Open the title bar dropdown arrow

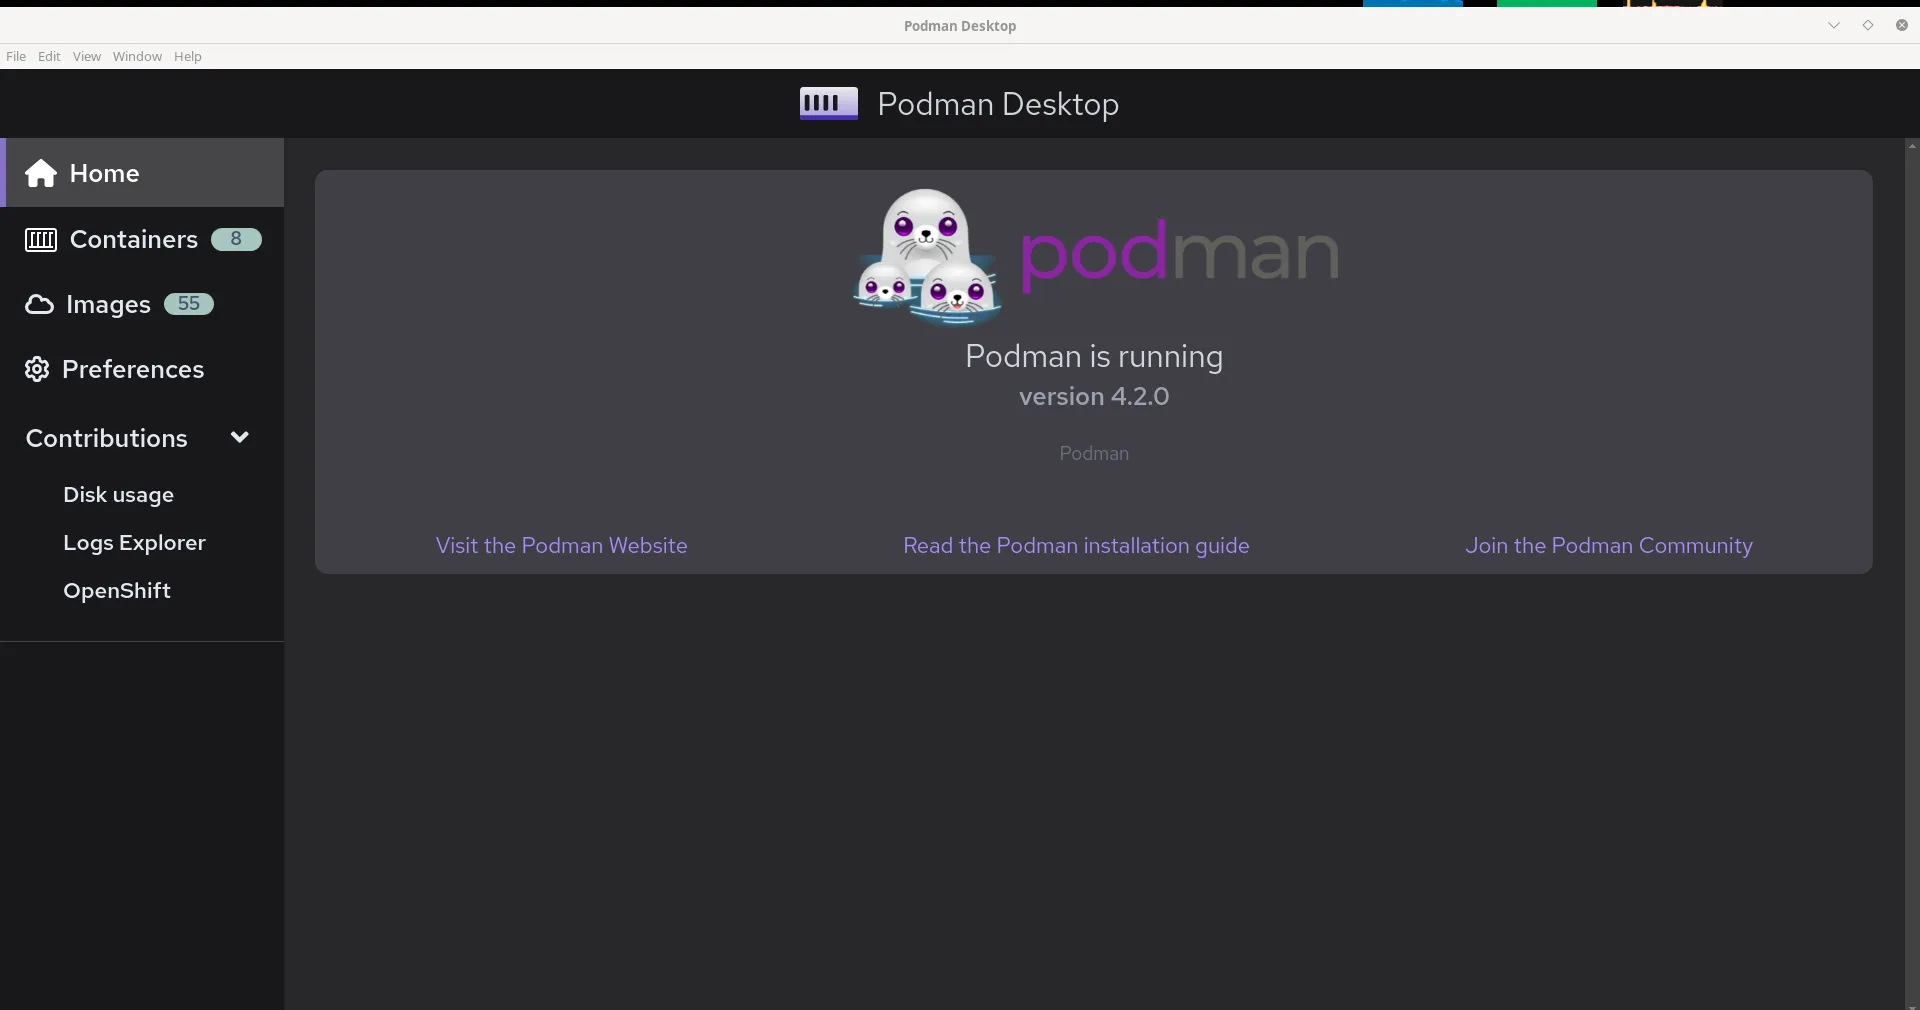click(1833, 25)
